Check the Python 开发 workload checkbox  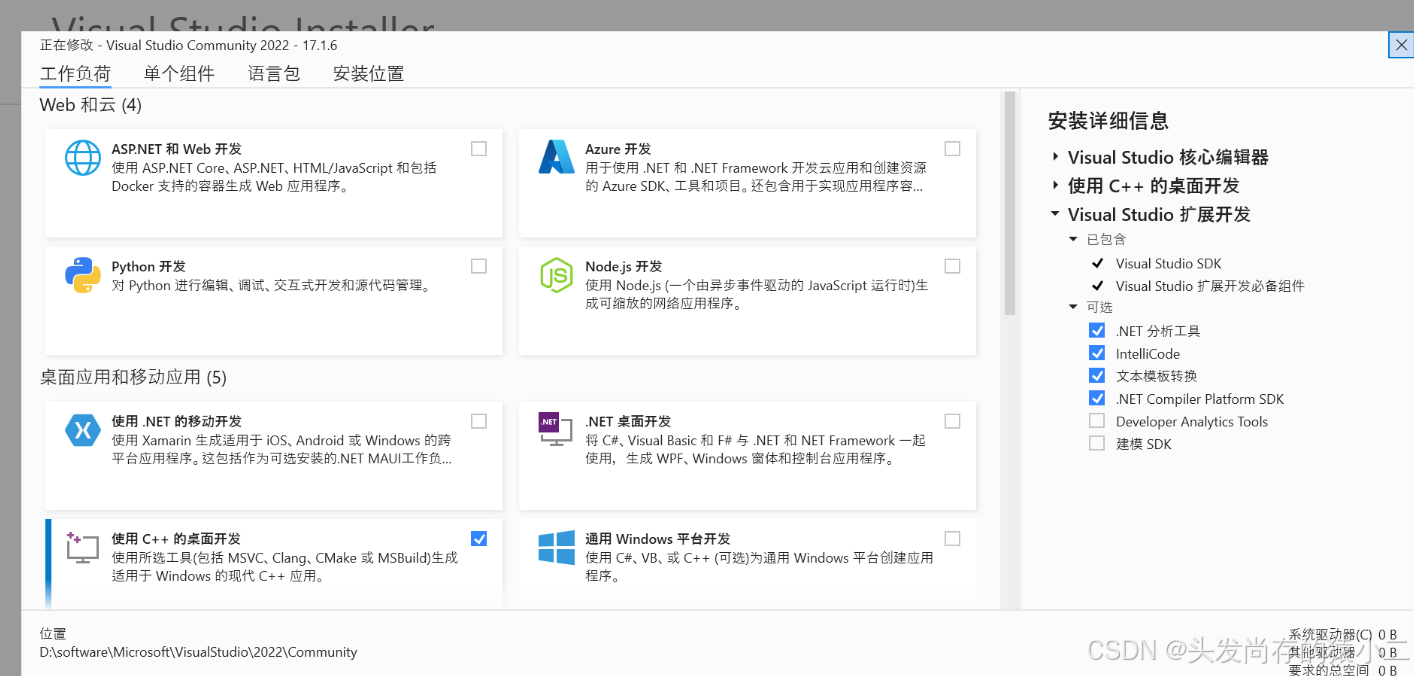(479, 266)
